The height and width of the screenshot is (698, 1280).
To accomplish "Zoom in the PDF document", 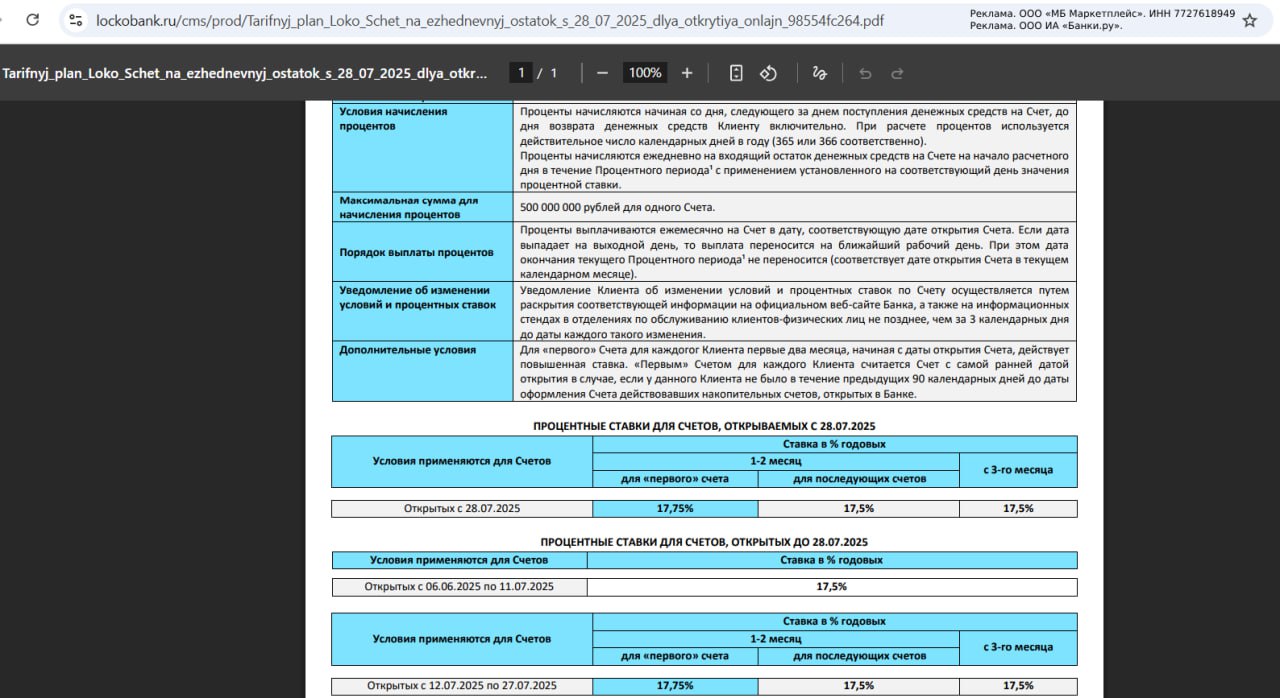I will (x=687, y=73).
